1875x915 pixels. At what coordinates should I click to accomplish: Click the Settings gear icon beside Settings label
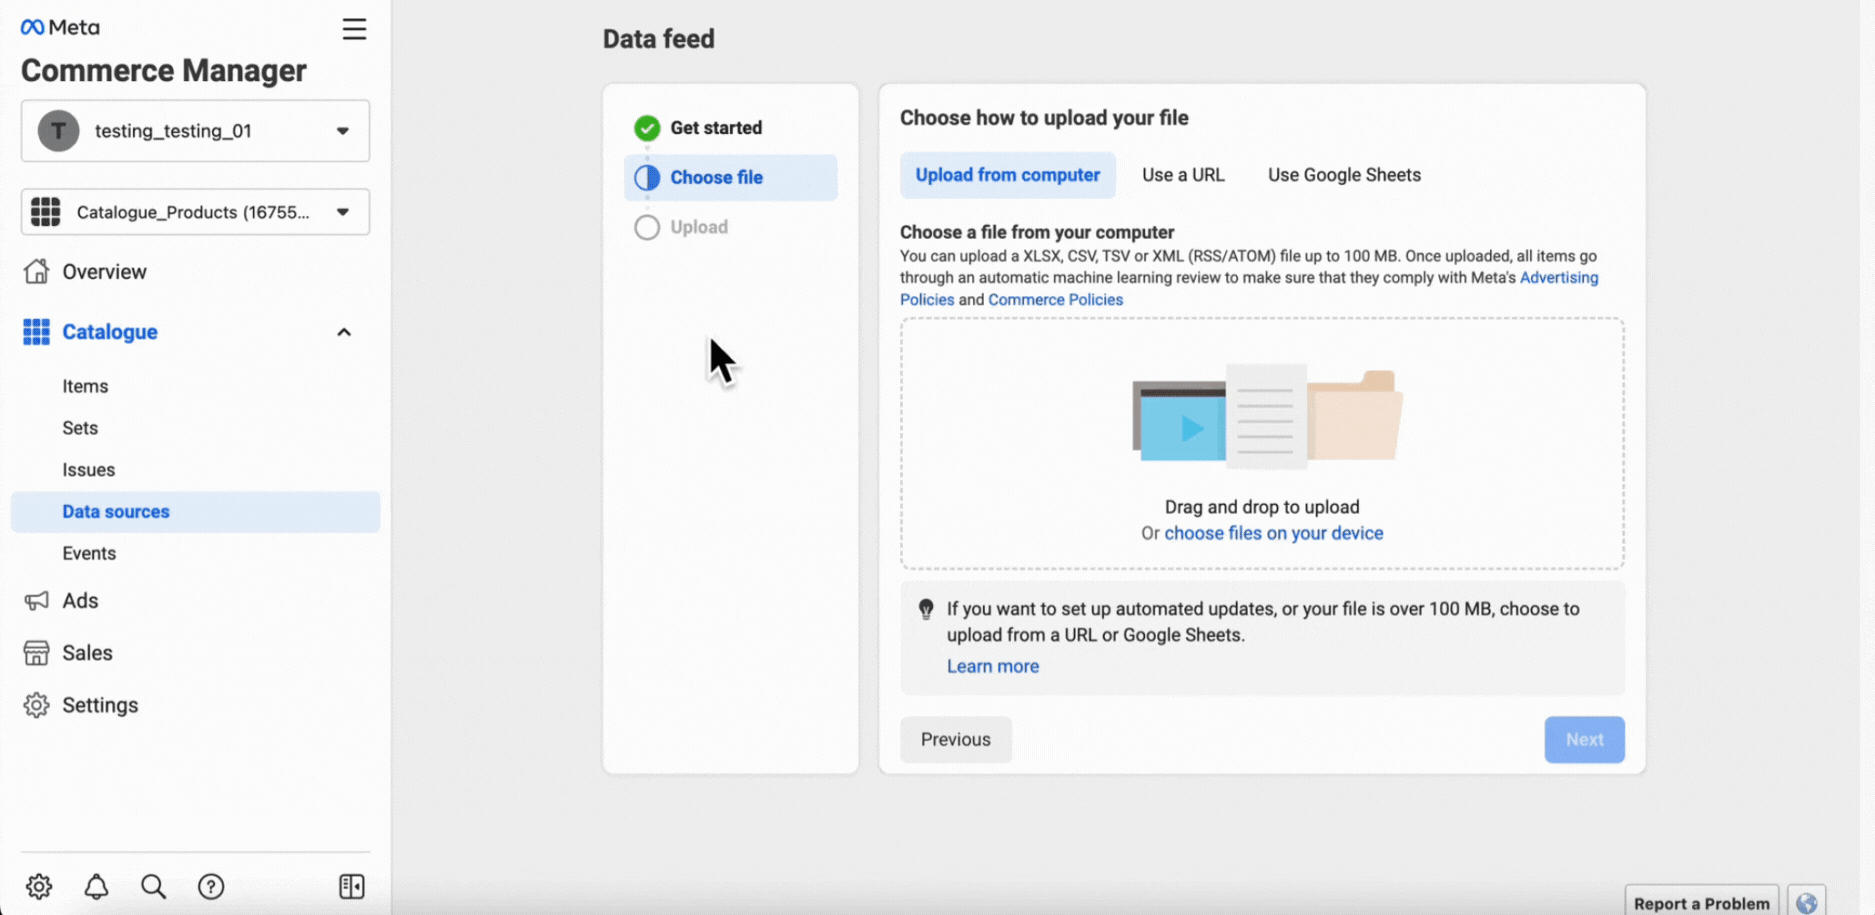pyautogui.click(x=36, y=705)
